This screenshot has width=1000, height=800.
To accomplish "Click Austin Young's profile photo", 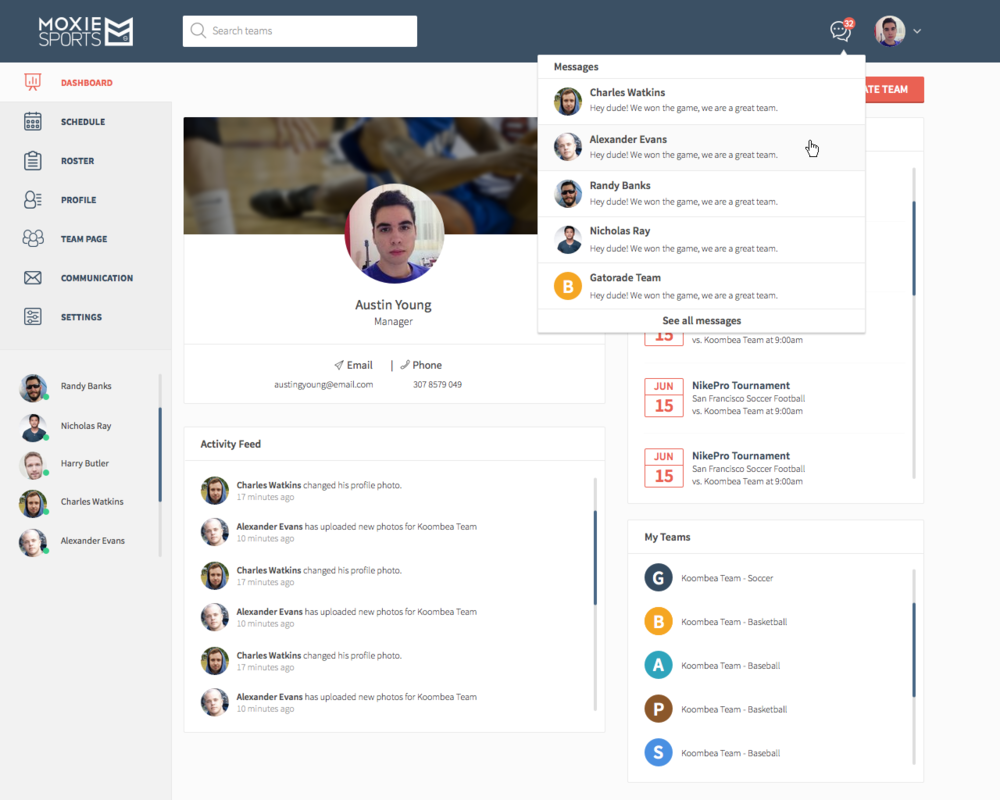I will (394, 233).
